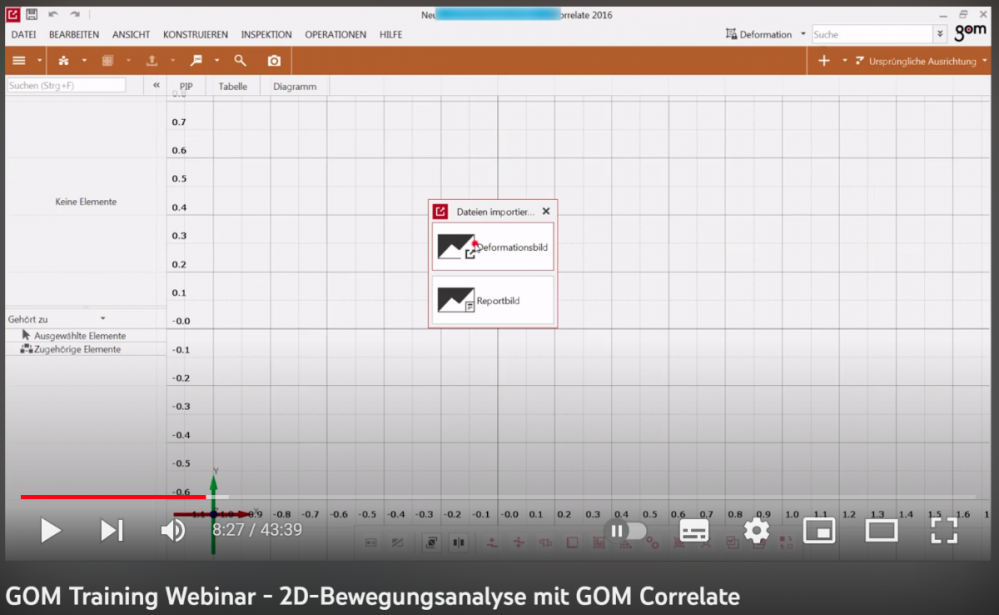Viewport: 999px width, 615px height.
Task: Choose Deformationsbild in import dialog
Action: (492, 247)
